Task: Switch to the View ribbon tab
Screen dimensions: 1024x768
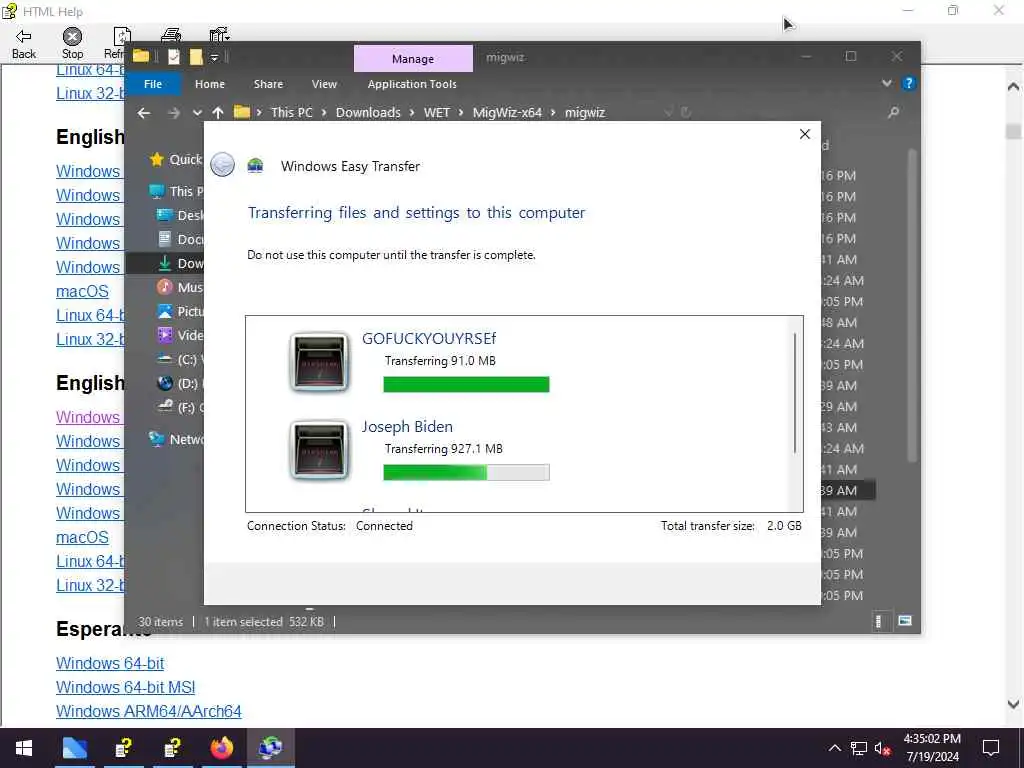Action: [324, 84]
